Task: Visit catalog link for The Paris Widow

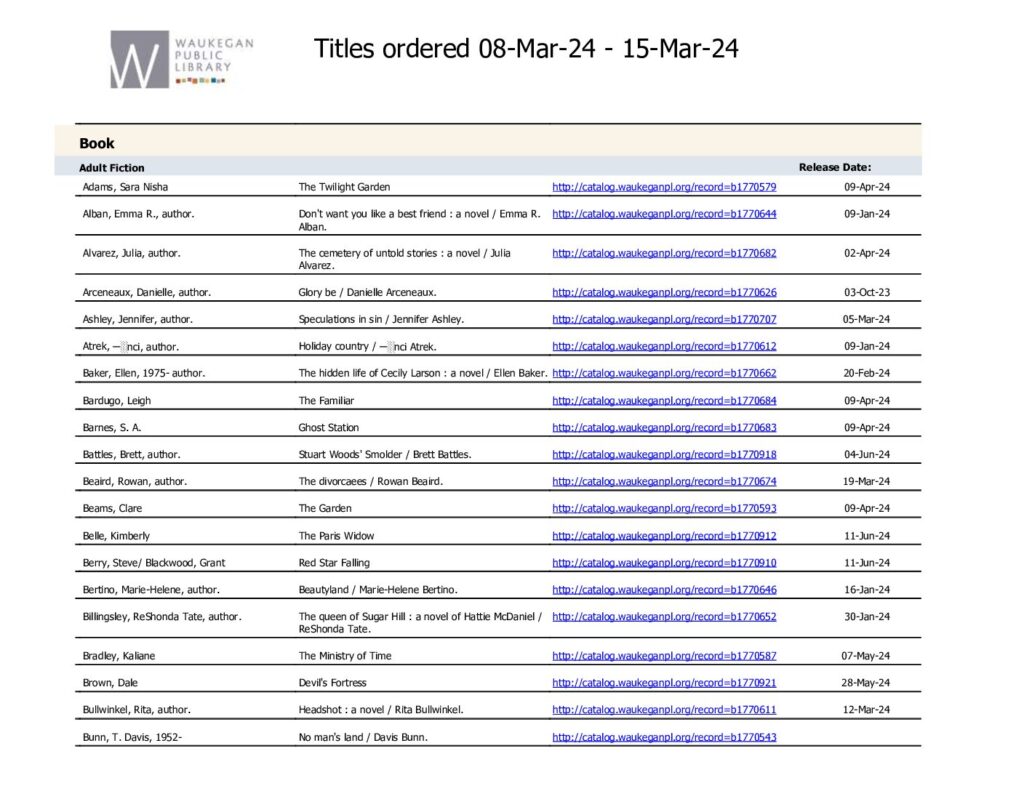Action: (x=664, y=536)
